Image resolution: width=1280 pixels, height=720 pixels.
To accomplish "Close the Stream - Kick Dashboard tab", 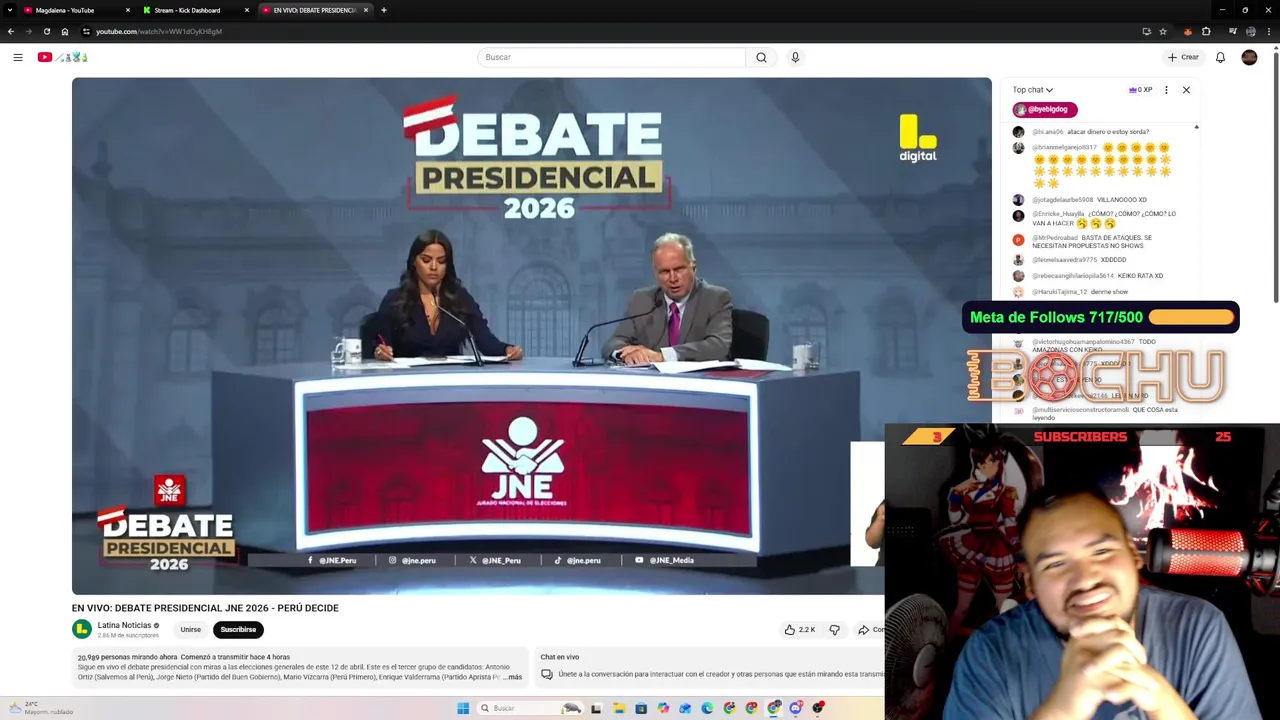I will 247,10.
